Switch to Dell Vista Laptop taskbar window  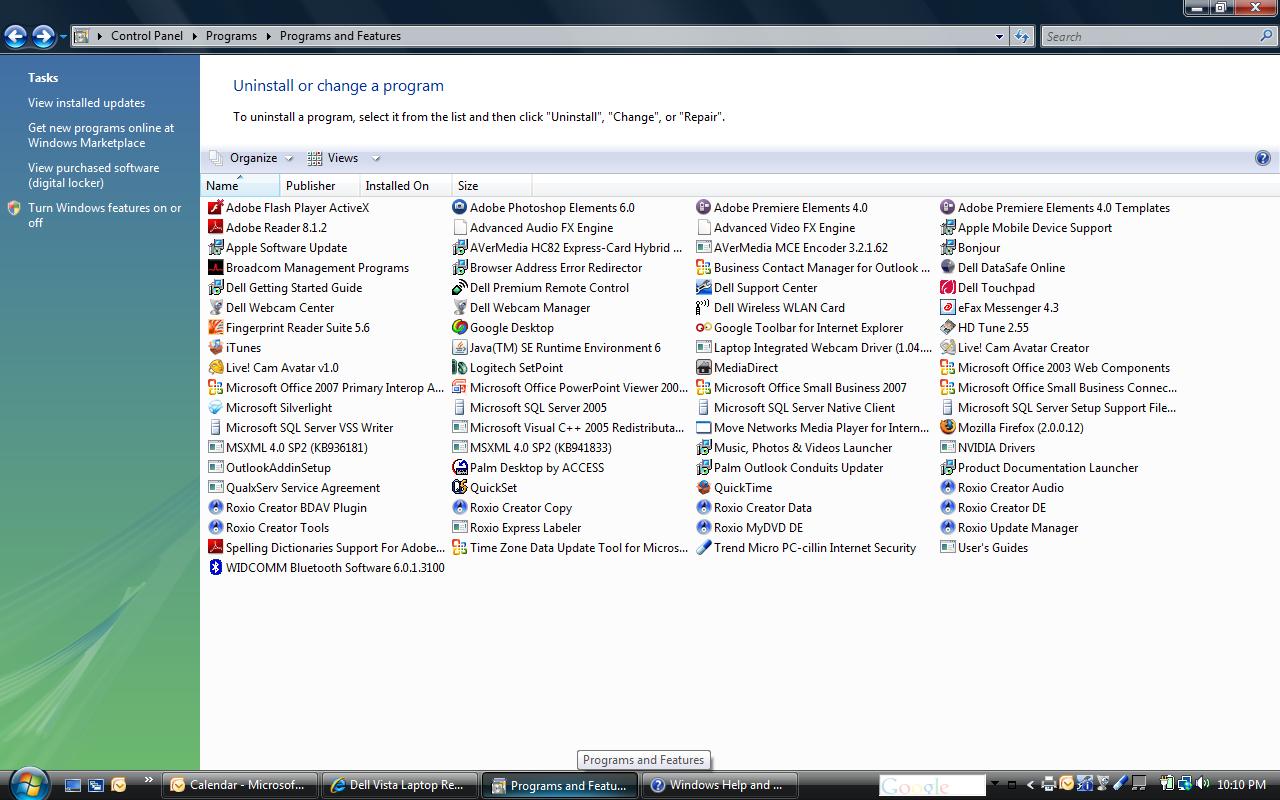click(398, 785)
